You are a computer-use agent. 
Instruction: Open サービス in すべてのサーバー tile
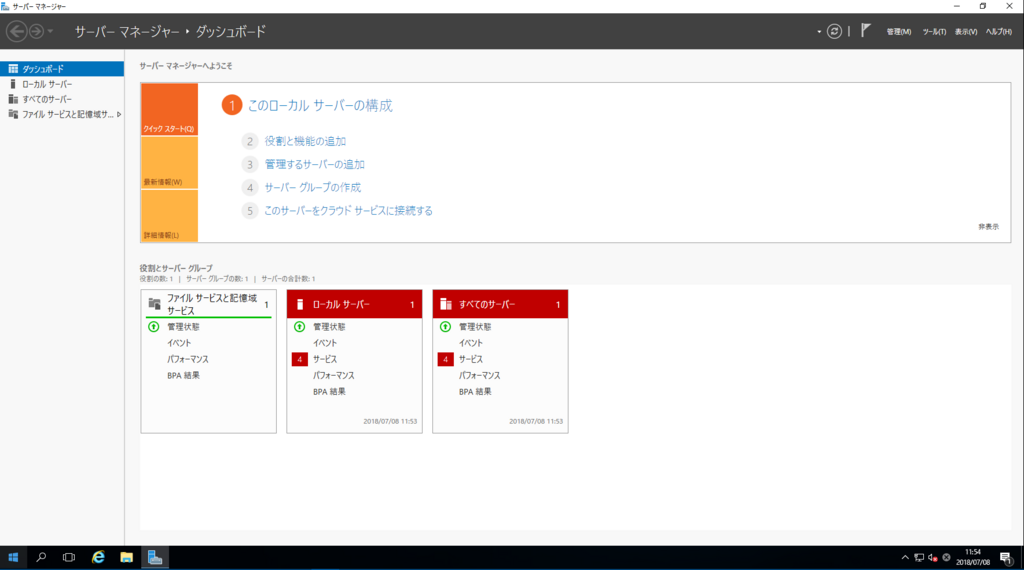coord(471,359)
